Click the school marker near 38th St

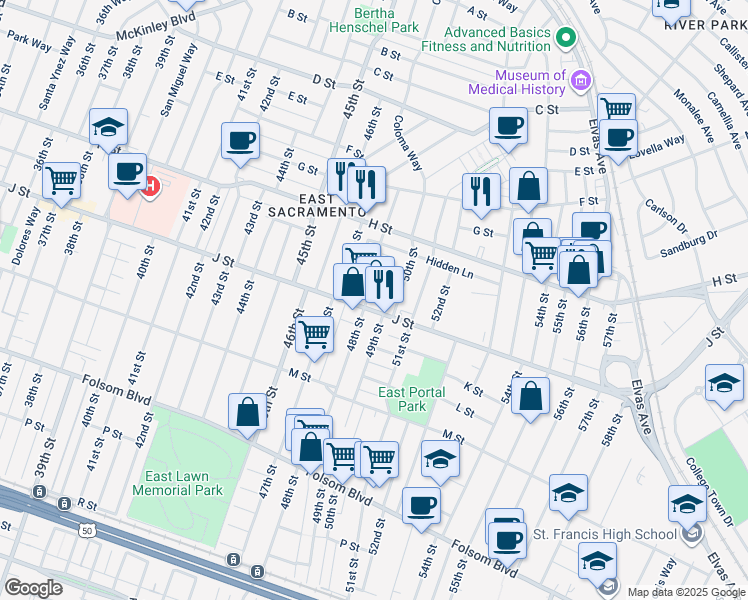[108, 128]
